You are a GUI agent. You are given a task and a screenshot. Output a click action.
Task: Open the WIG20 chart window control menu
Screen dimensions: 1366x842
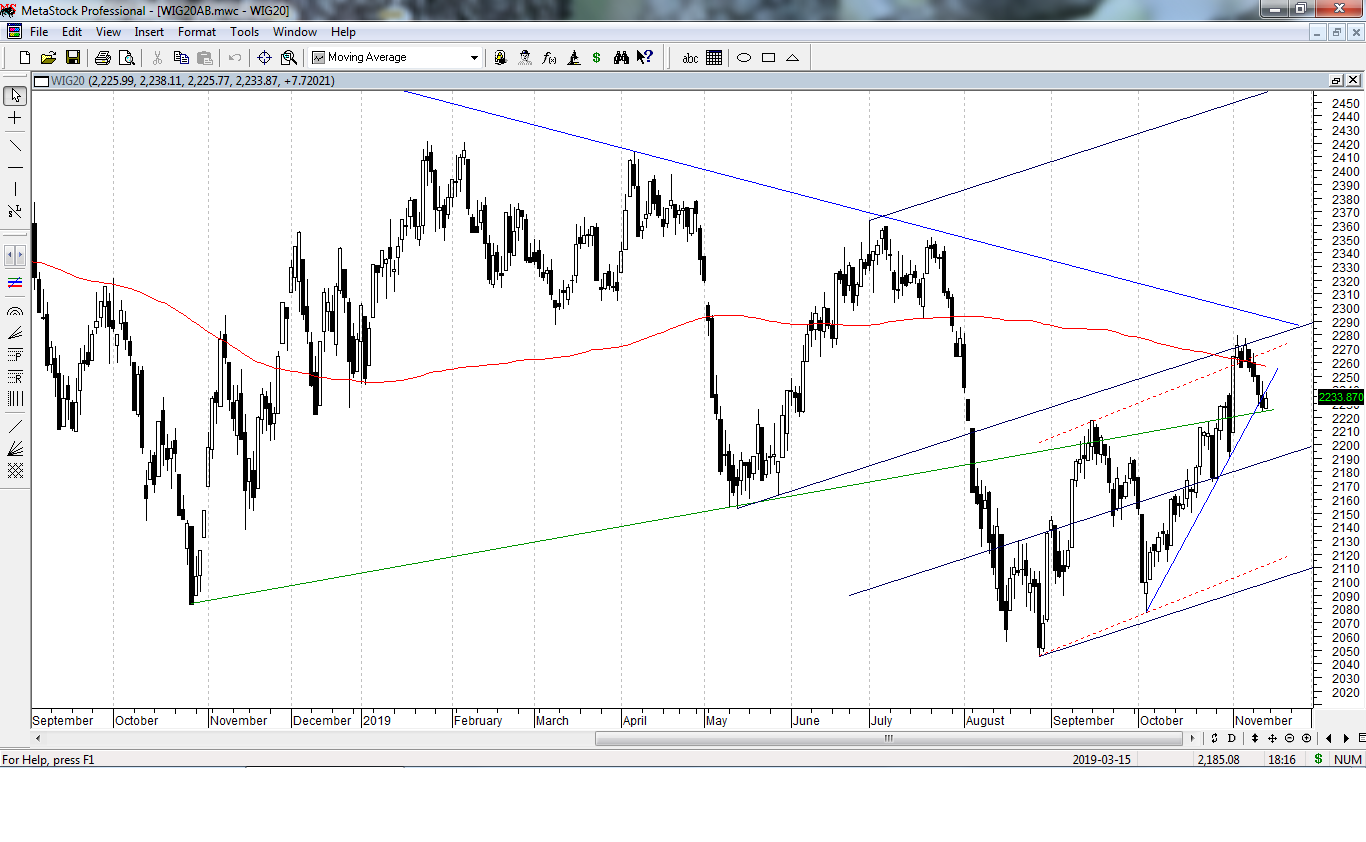click(41, 81)
